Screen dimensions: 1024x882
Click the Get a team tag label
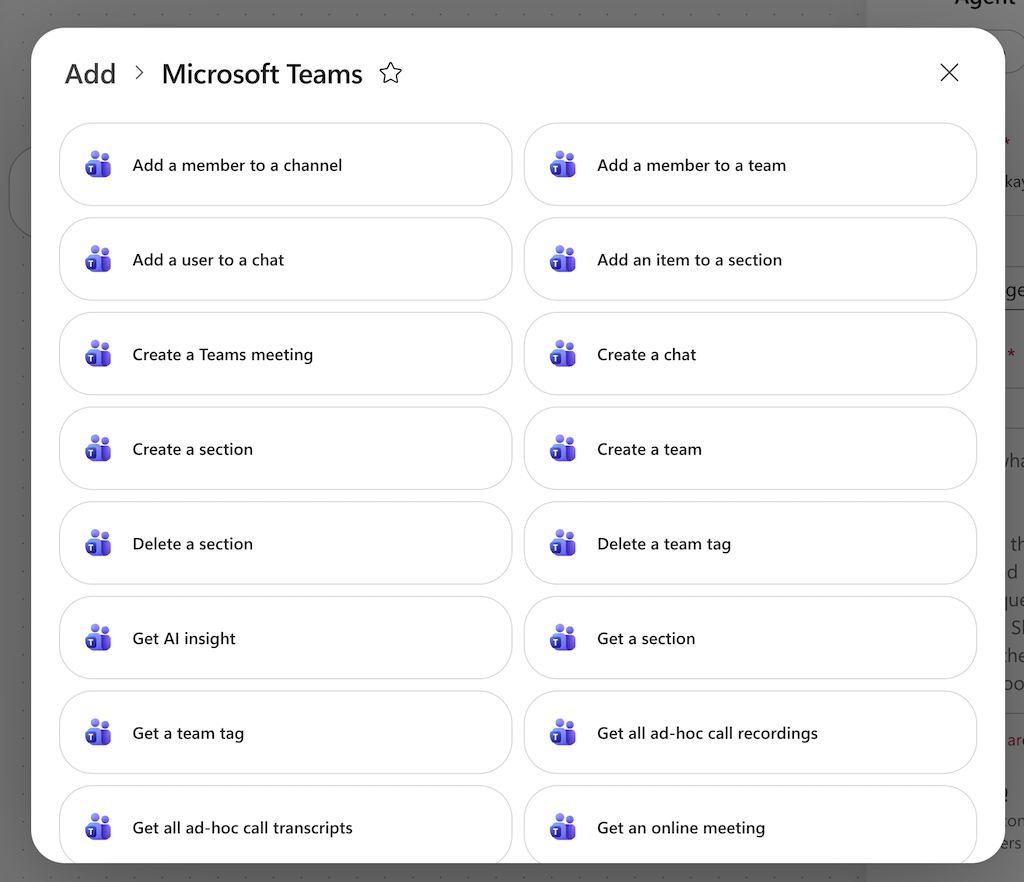tap(188, 733)
